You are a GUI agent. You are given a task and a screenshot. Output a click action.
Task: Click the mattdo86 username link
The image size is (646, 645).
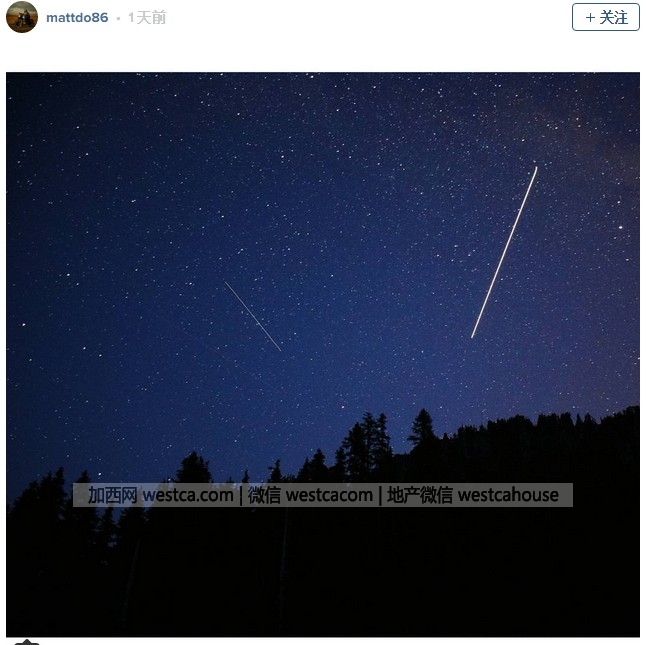(x=77, y=18)
